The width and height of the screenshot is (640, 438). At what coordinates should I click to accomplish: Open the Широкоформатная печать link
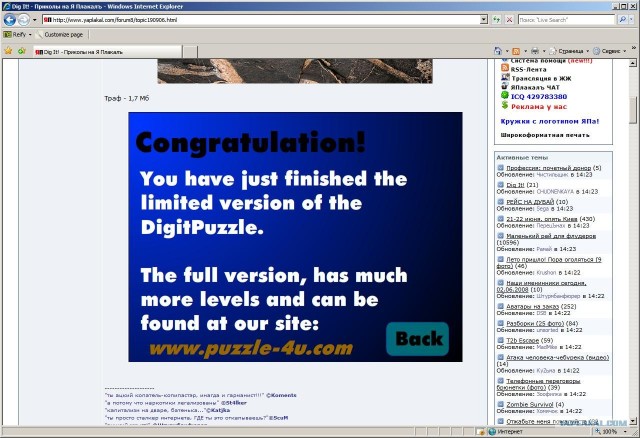(545, 135)
